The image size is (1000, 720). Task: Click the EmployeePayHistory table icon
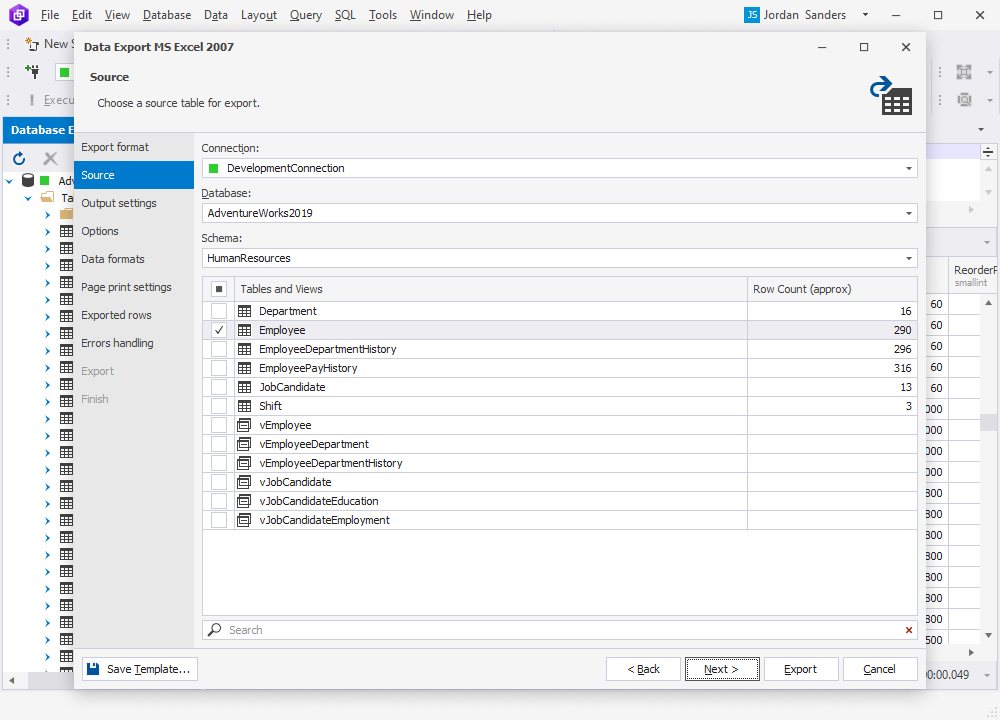(x=244, y=368)
